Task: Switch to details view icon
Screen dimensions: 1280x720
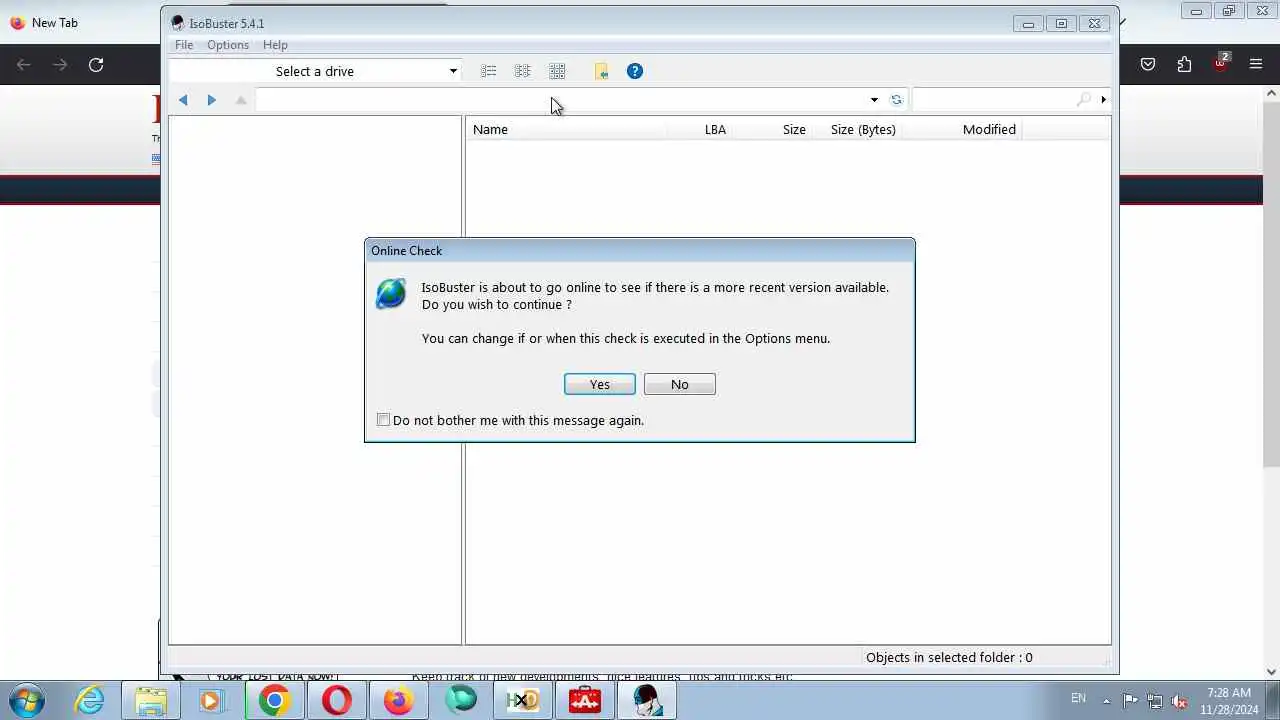Action: [522, 71]
